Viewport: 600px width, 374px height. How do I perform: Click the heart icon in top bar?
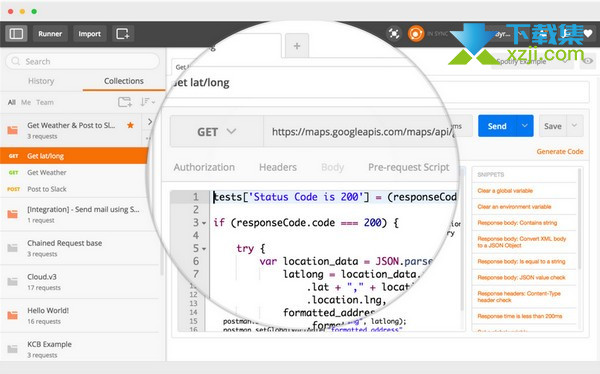pos(588,34)
